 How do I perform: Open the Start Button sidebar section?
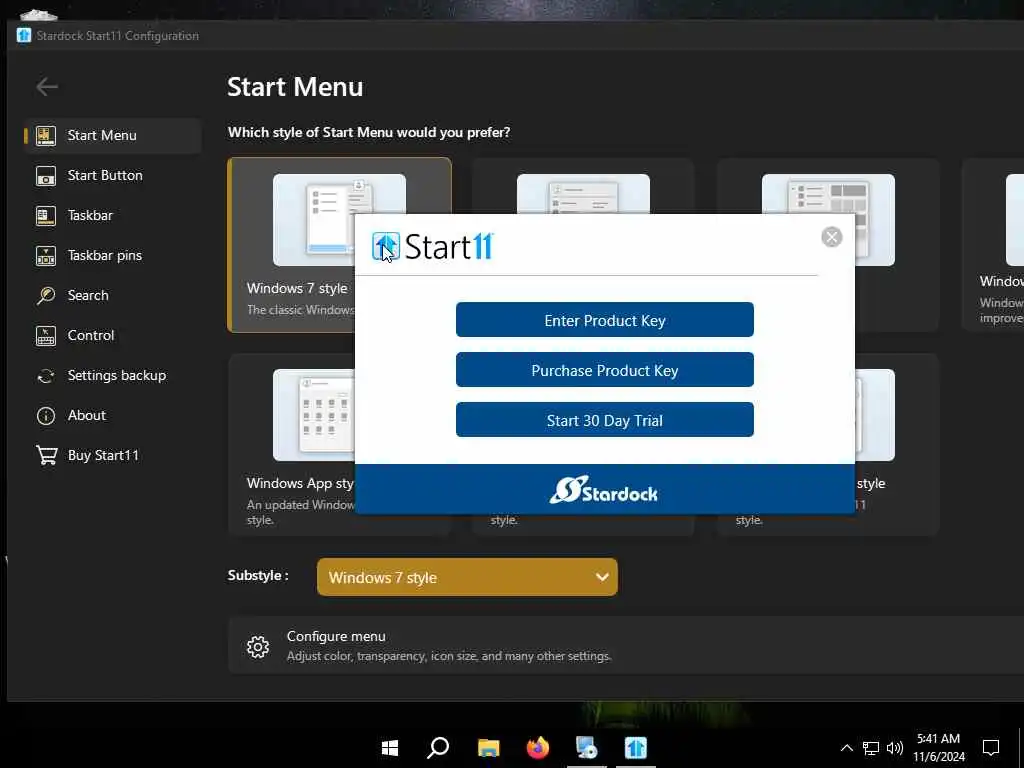[112, 175]
